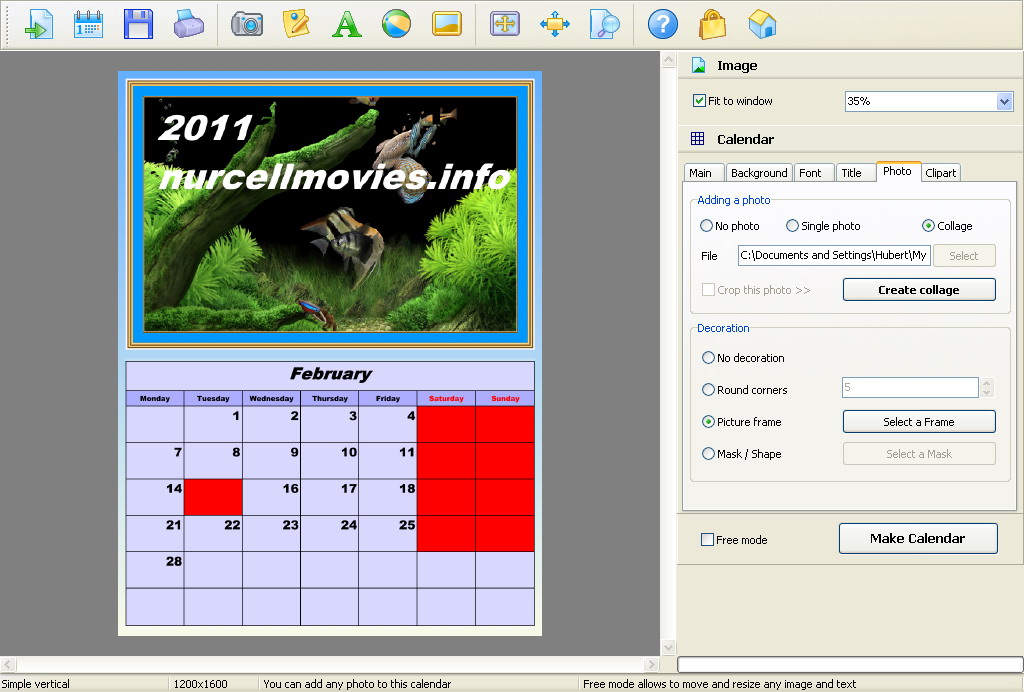Click vertical scrollbar up arrow
This screenshot has height=692, width=1024.
click(668, 60)
